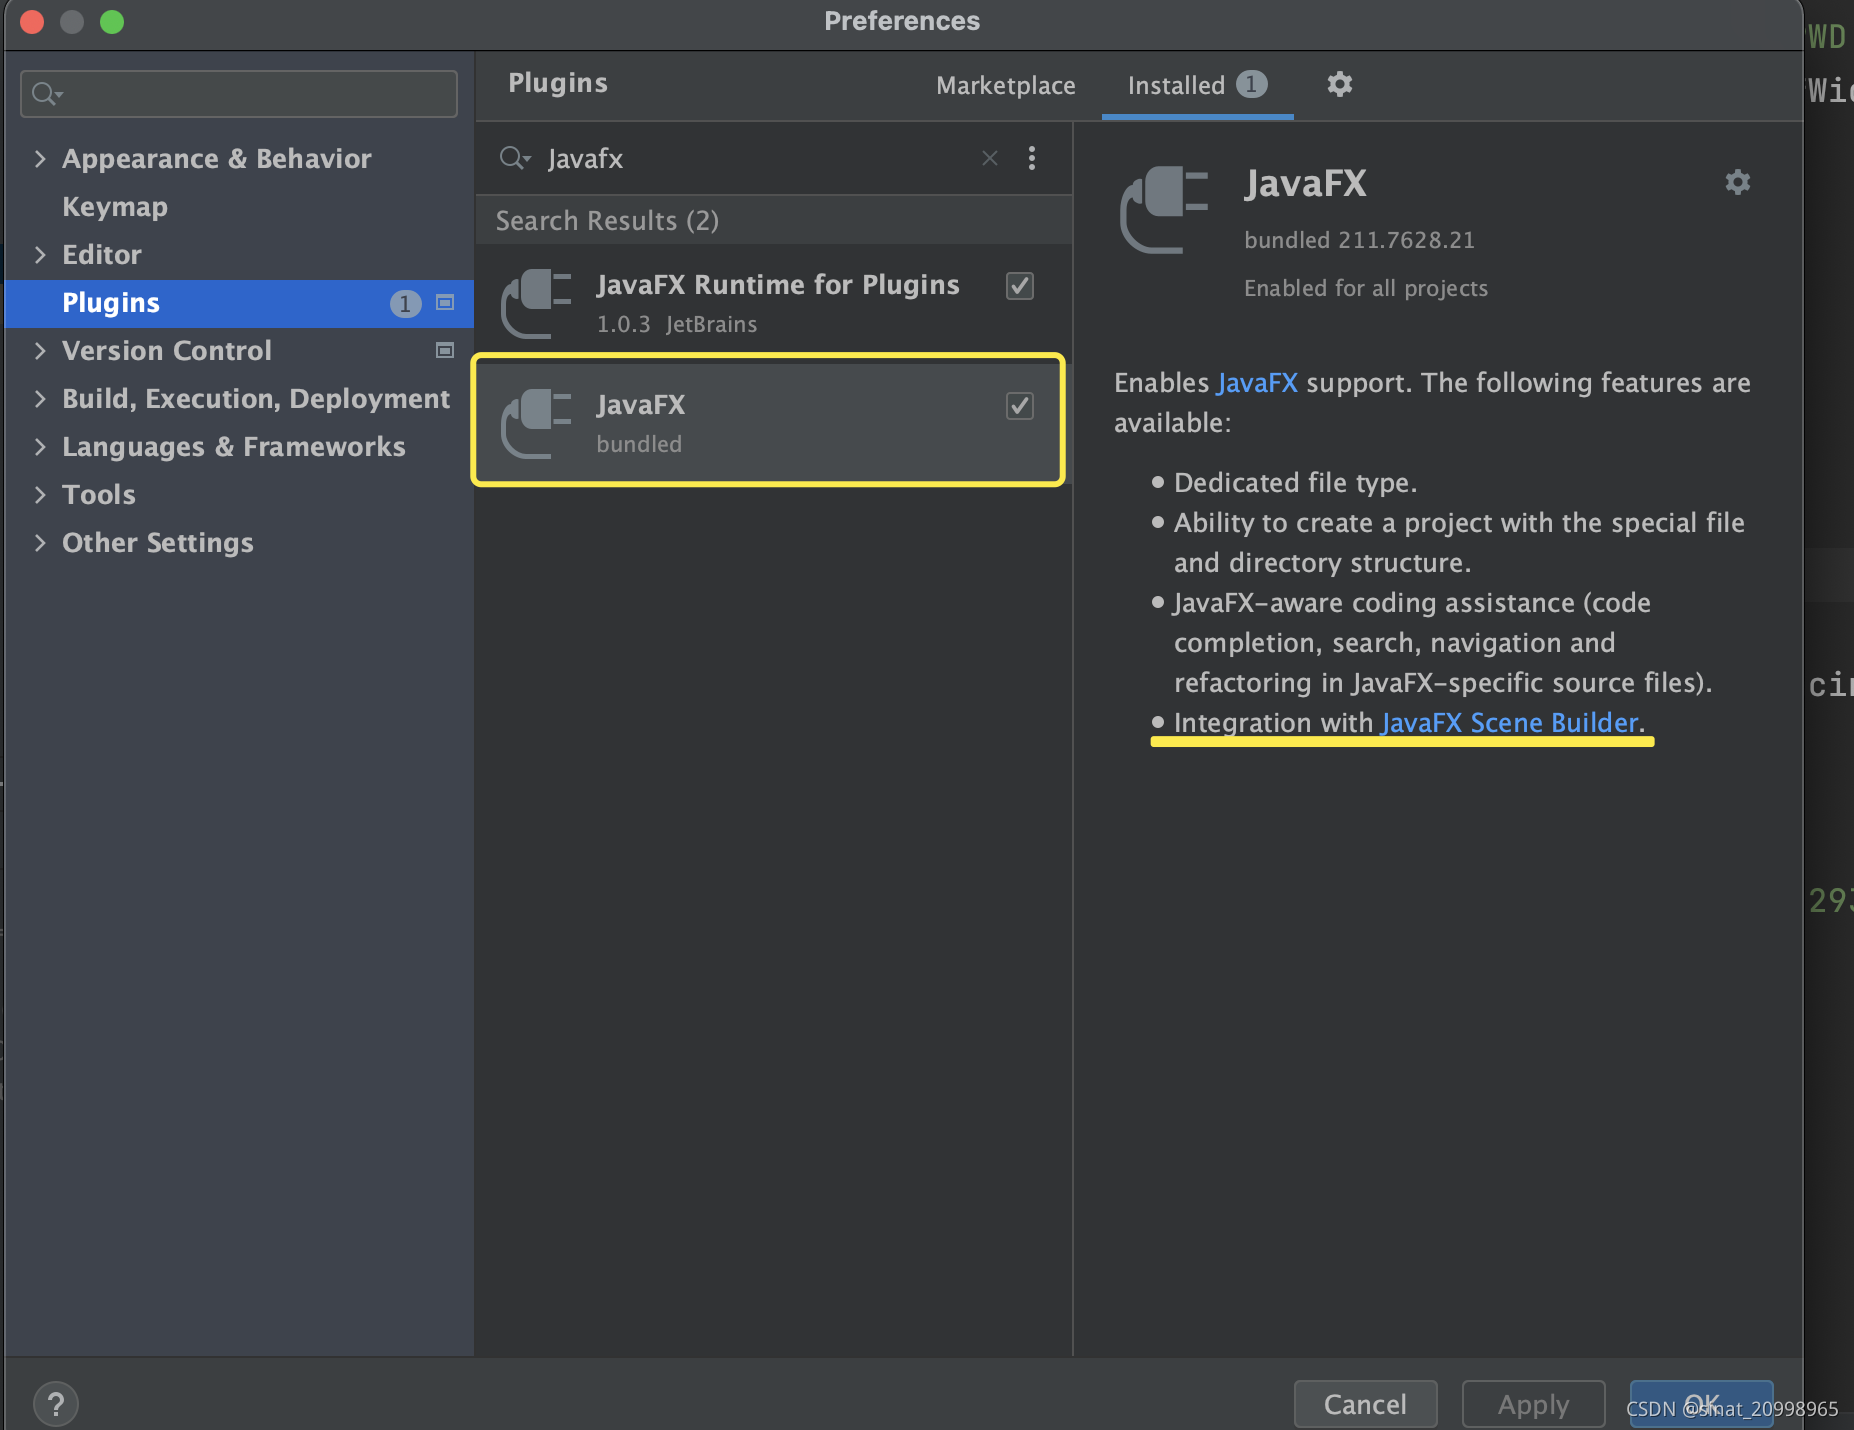Viewport: 1854px width, 1430px height.
Task: Click the Apply button
Action: coord(1533,1404)
